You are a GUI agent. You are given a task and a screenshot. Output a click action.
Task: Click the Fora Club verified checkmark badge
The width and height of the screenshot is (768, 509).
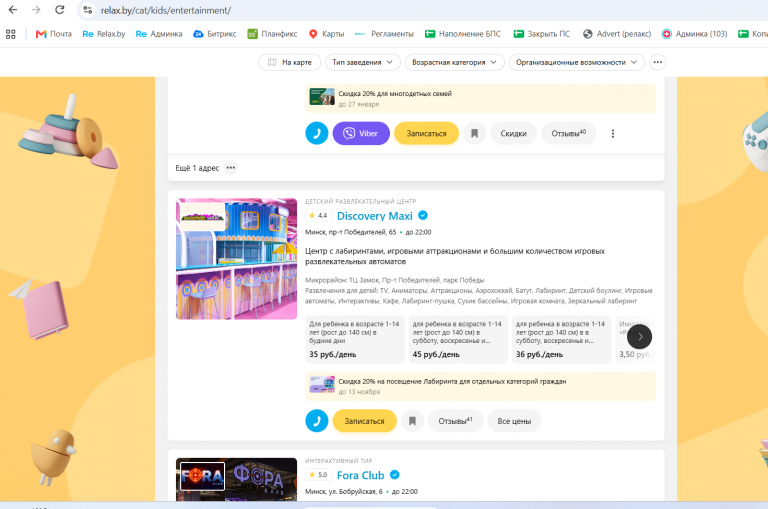pos(395,475)
